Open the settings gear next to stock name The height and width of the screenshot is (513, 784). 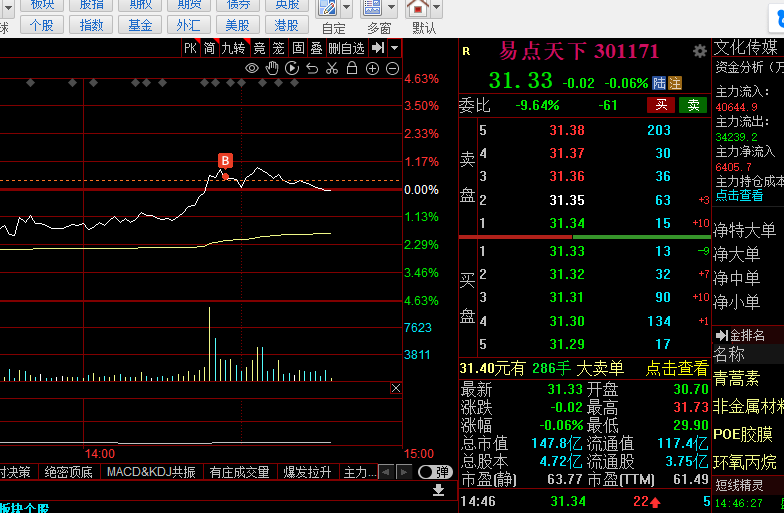point(700,51)
